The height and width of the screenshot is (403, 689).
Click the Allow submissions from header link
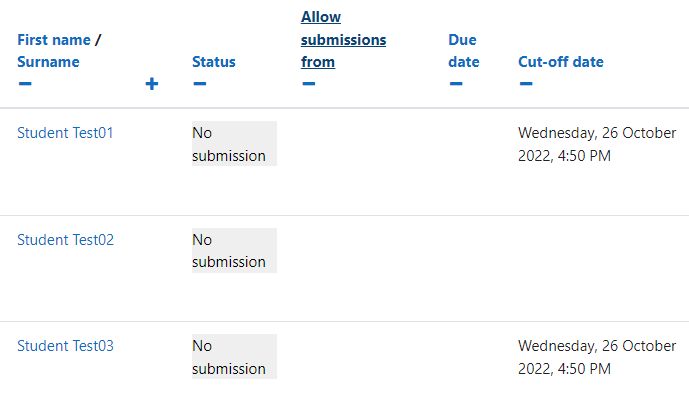343,40
